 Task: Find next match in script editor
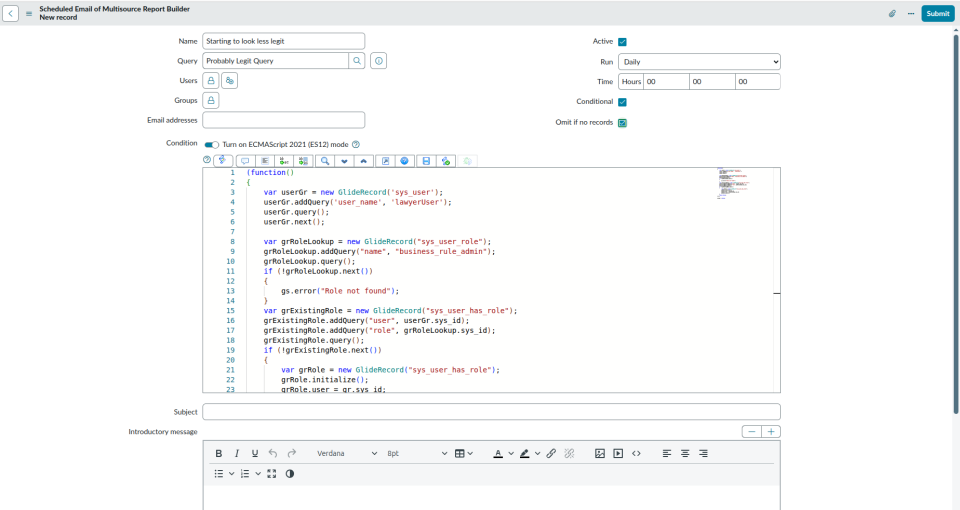coord(344,160)
